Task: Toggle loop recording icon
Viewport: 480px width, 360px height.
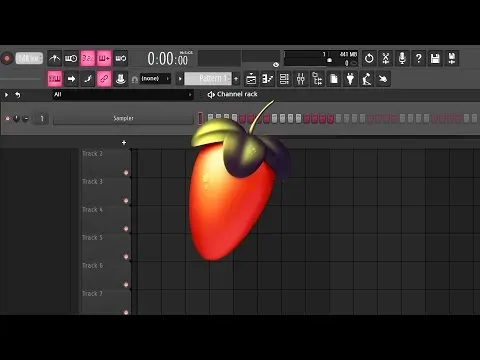Action: (121, 58)
